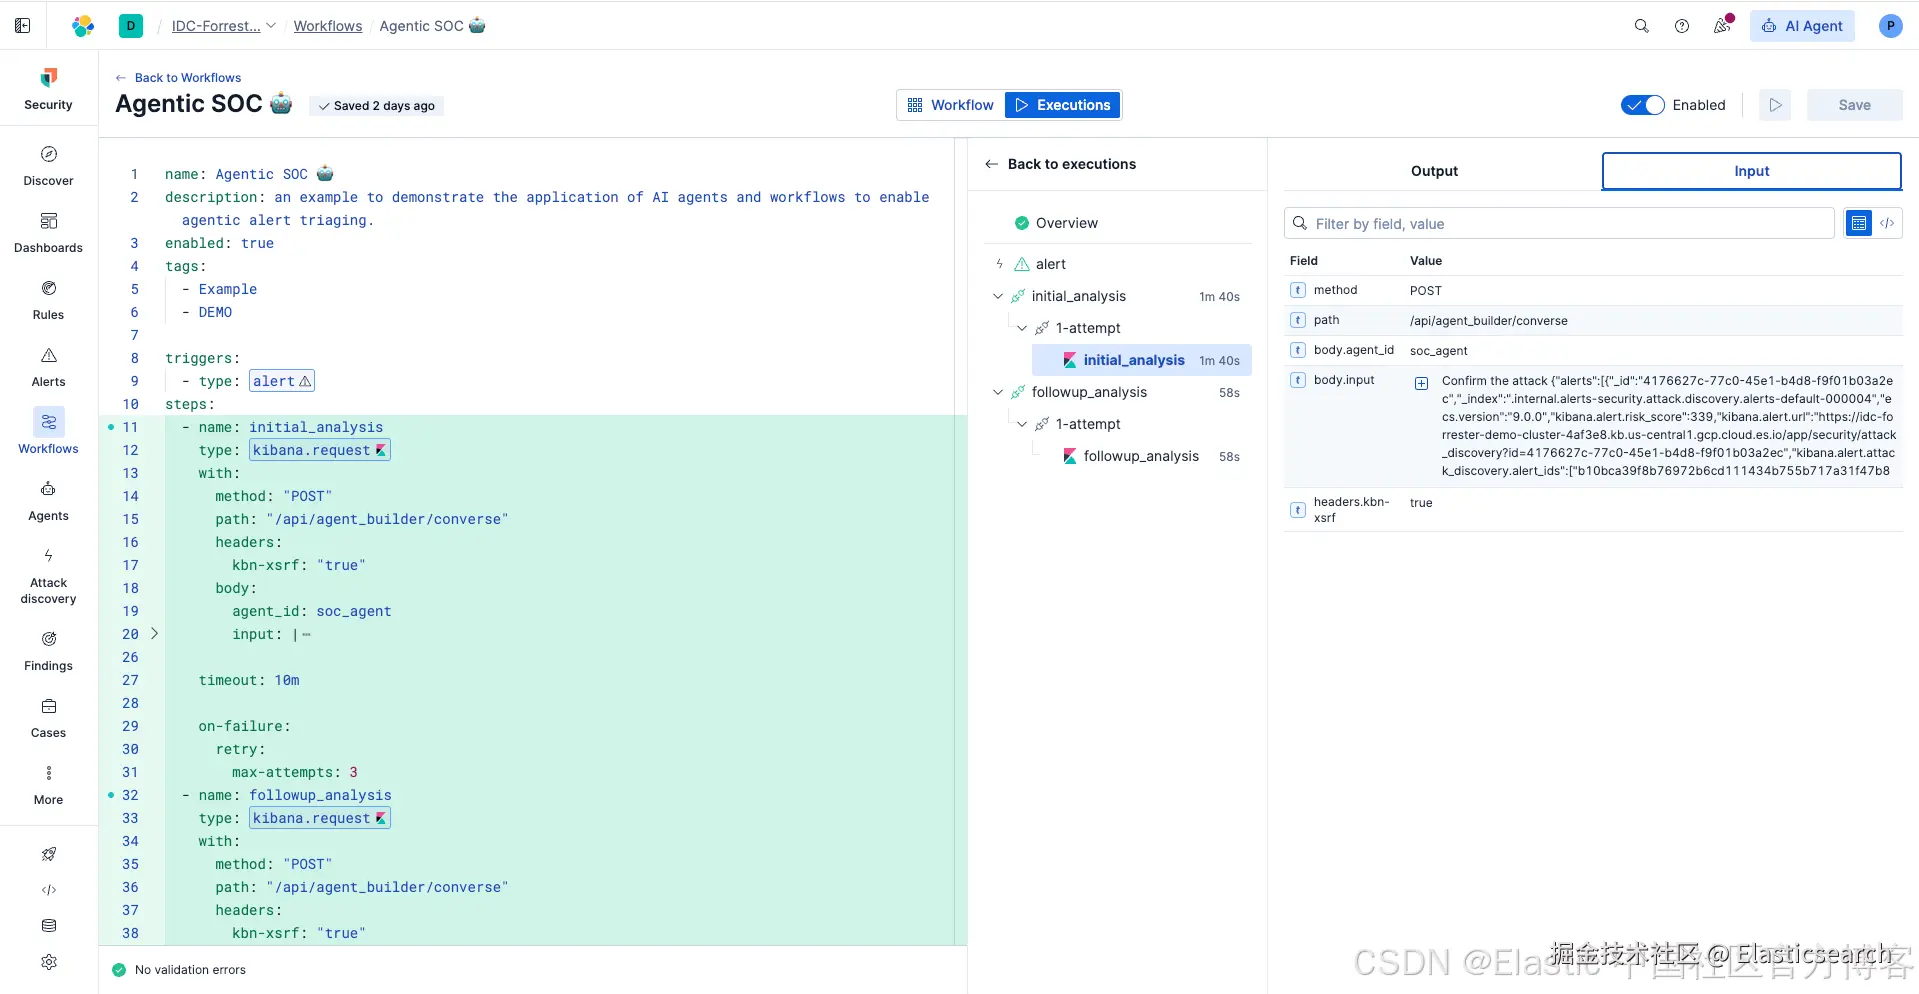Open Rules from the sidebar
The height and width of the screenshot is (994, 1919).
click(48, 300)
